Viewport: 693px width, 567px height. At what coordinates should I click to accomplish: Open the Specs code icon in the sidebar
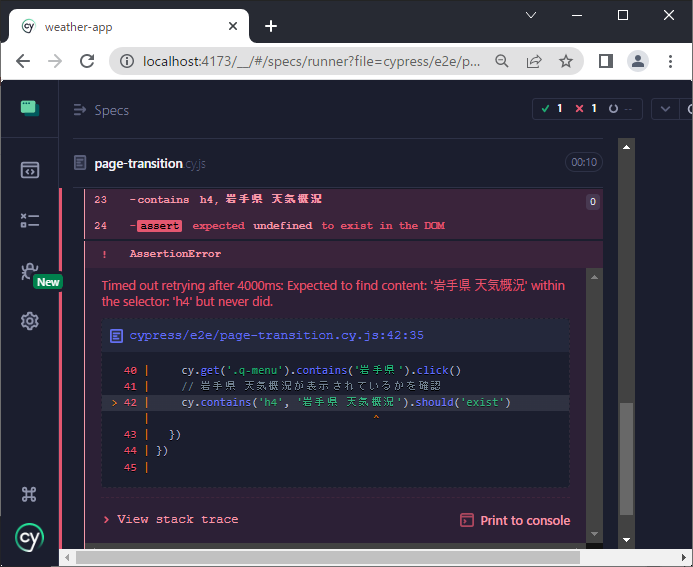[29, 170]
